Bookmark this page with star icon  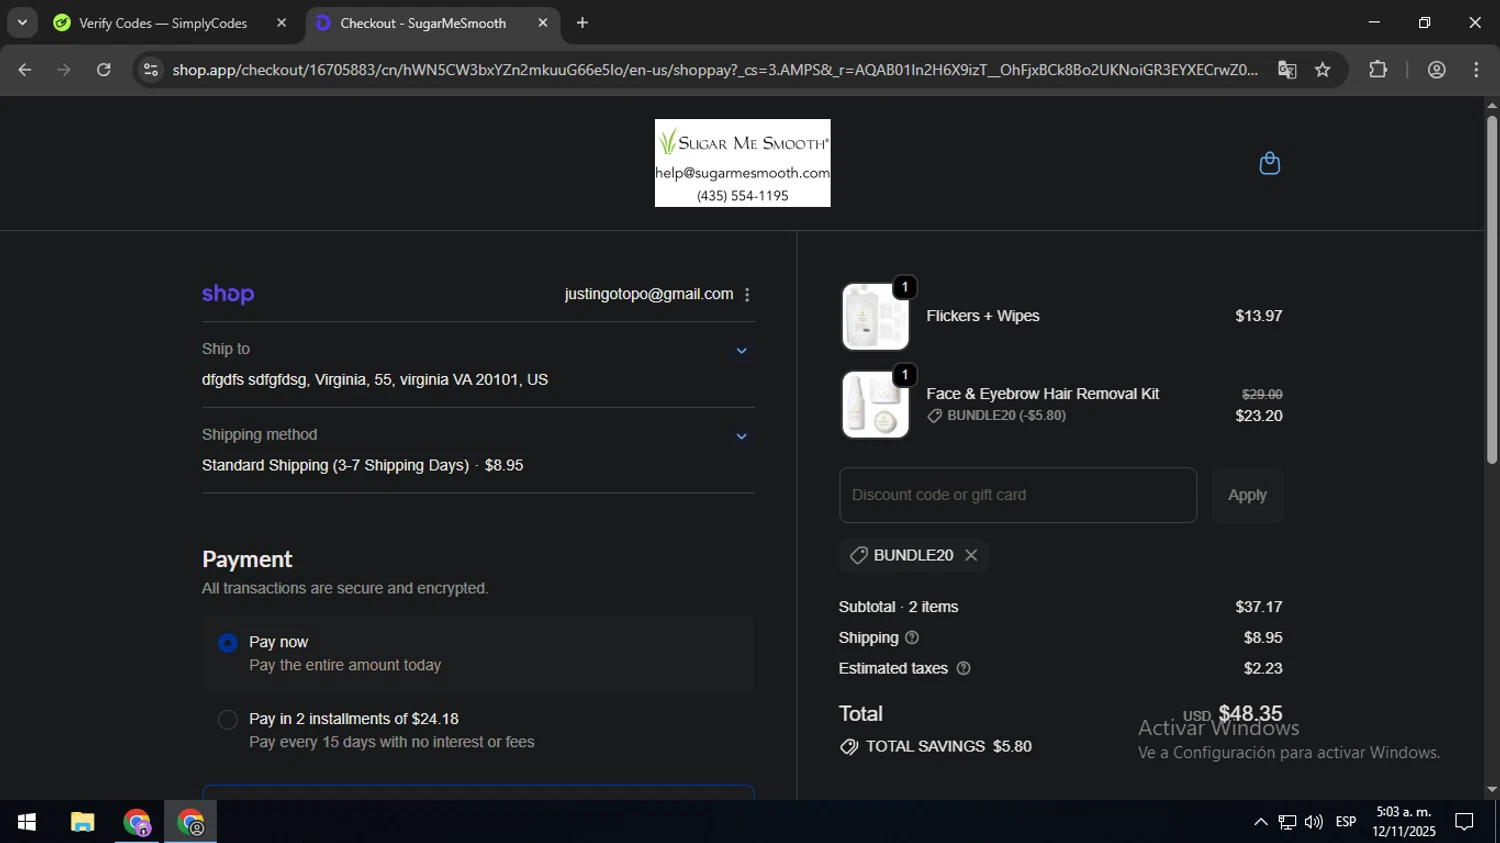[x=1323, y=70]
